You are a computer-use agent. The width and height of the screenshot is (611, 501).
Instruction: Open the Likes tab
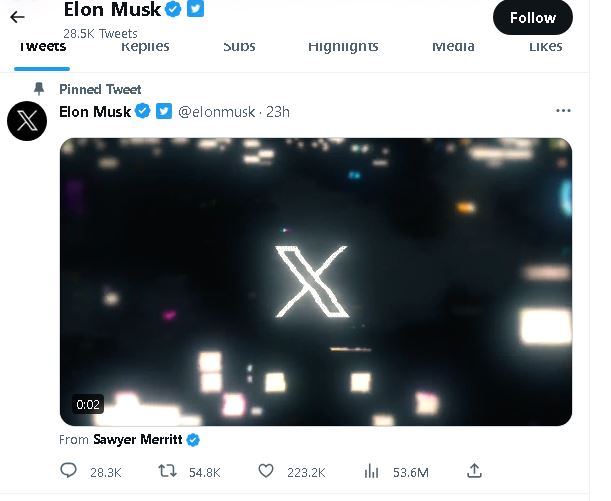coord(545,47)
